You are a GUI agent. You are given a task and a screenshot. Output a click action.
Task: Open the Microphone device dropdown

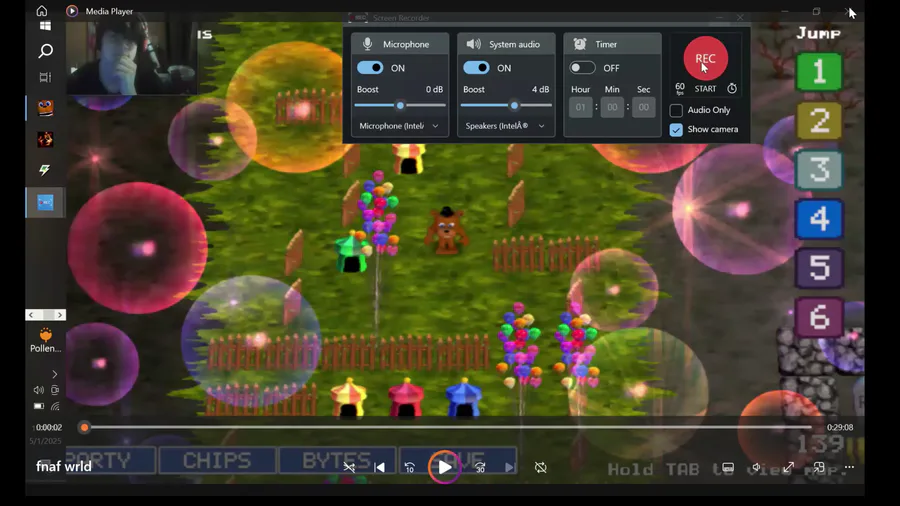click(x=399, y=126)
